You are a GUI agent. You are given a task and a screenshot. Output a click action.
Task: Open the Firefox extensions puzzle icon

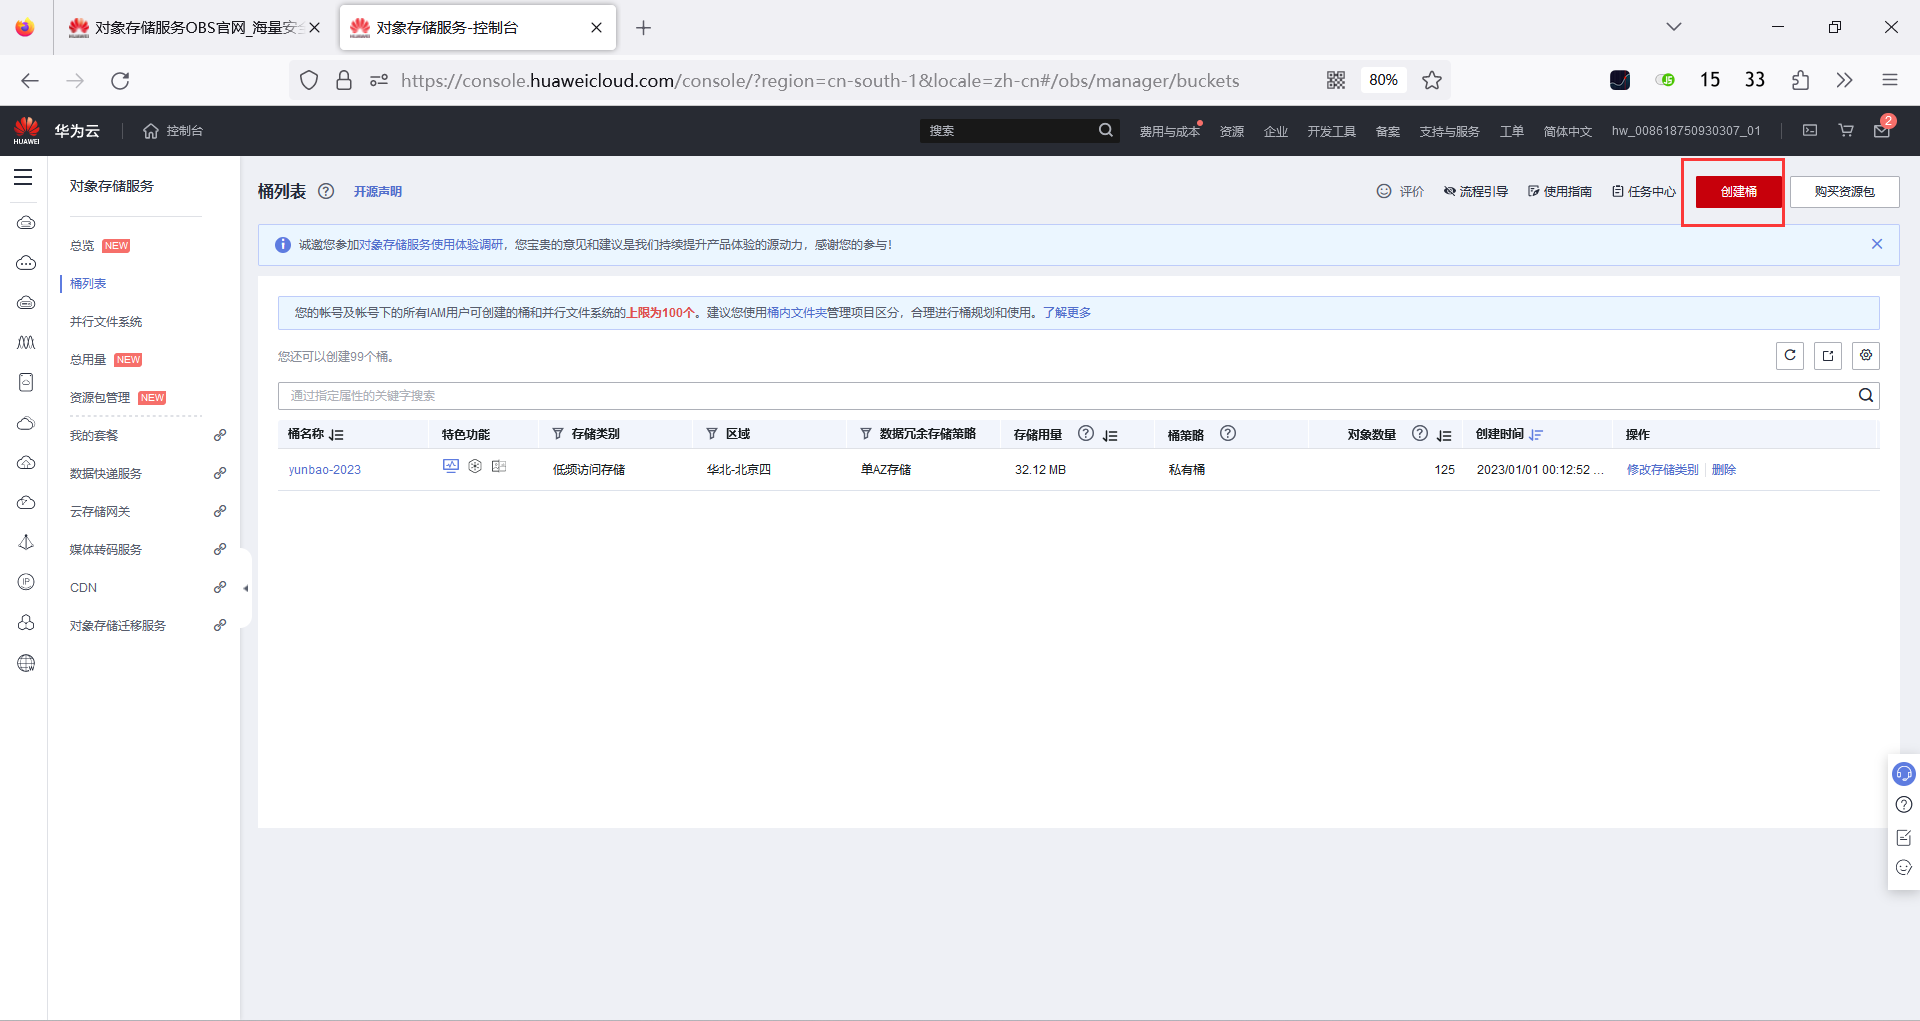(x=1800, y=81)
